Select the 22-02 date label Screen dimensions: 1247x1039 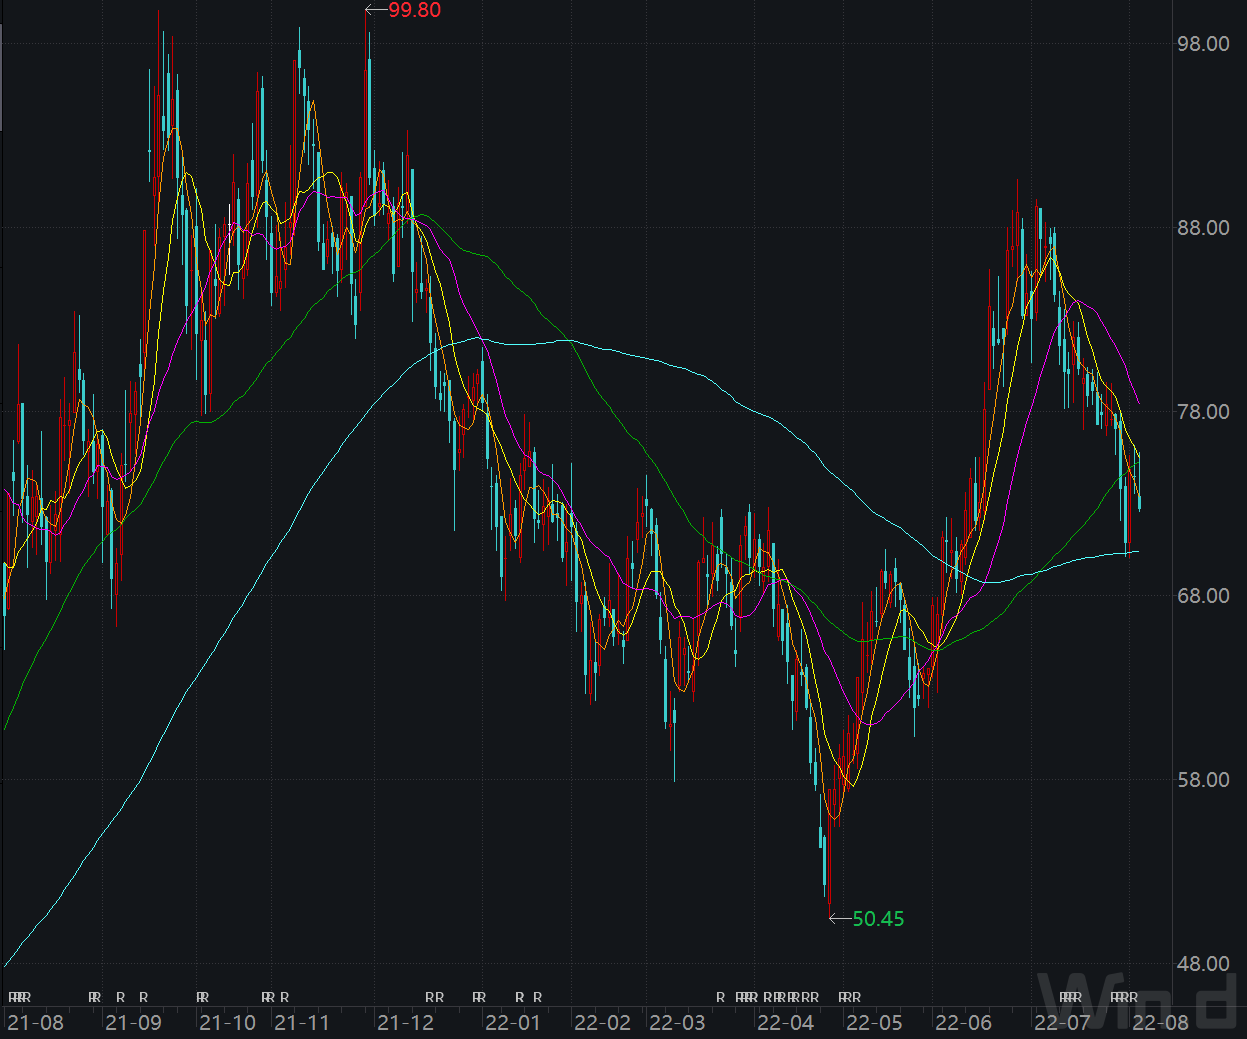(602, 1023)
